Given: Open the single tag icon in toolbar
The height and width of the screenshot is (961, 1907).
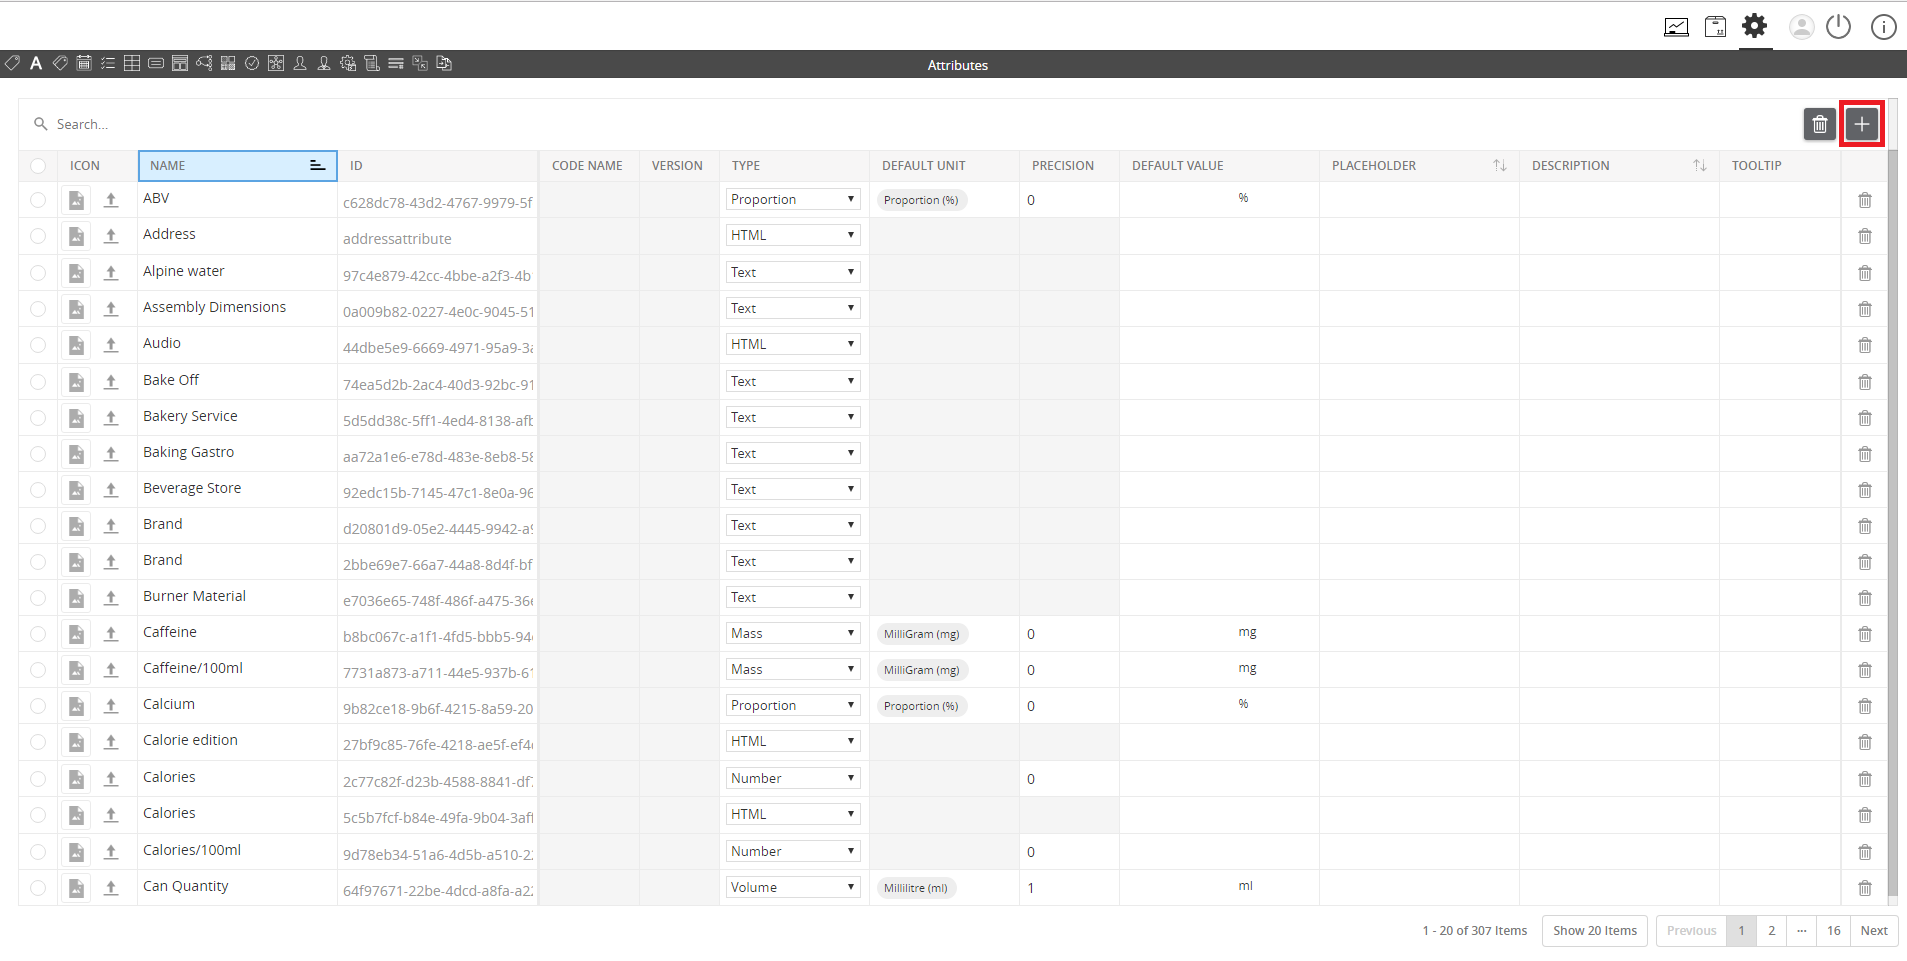Looking at the screenshot, I should [12, 63].
